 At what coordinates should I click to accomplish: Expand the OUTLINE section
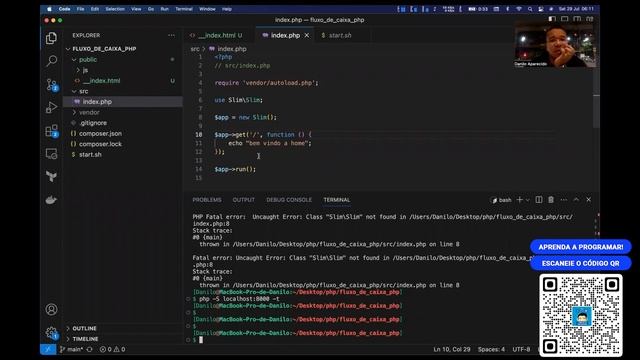coord(84,329)
